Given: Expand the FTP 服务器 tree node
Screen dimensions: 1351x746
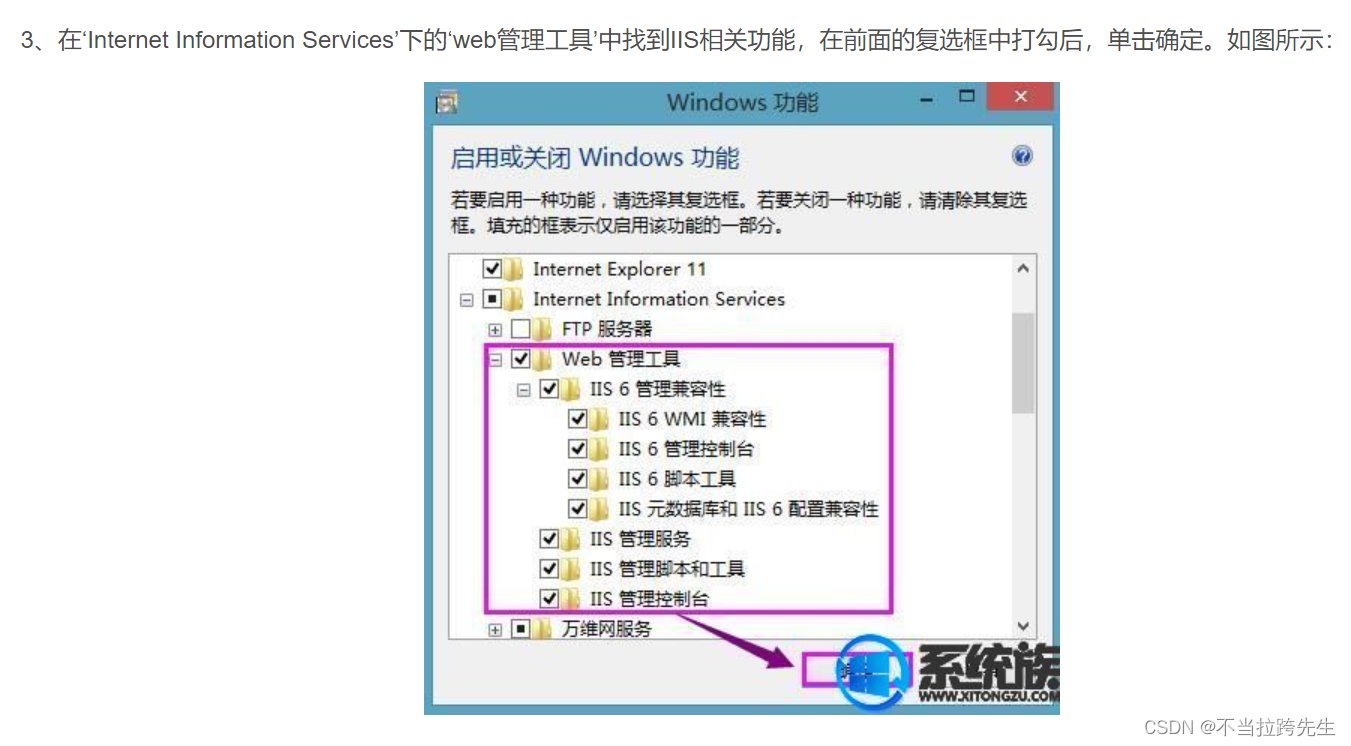Looking at the screenshot, I should tap(494, 330).
